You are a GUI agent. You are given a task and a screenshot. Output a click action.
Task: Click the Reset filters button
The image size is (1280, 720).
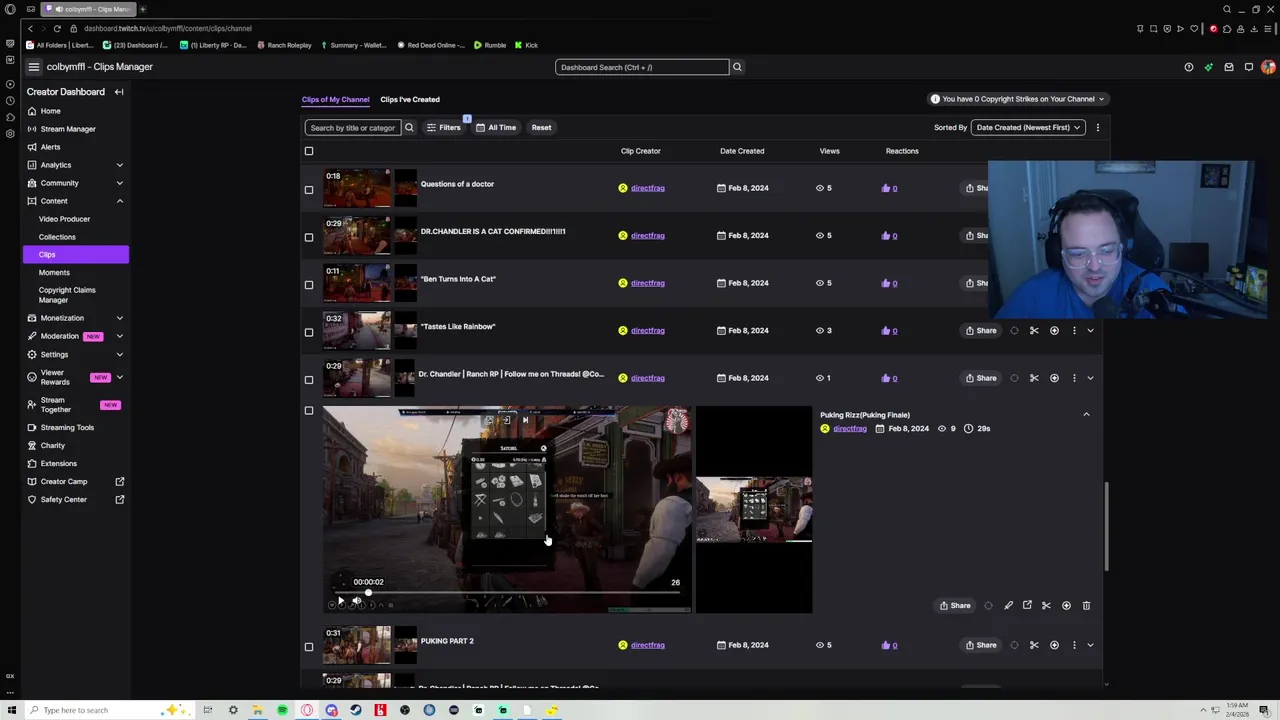click(541, 127)
